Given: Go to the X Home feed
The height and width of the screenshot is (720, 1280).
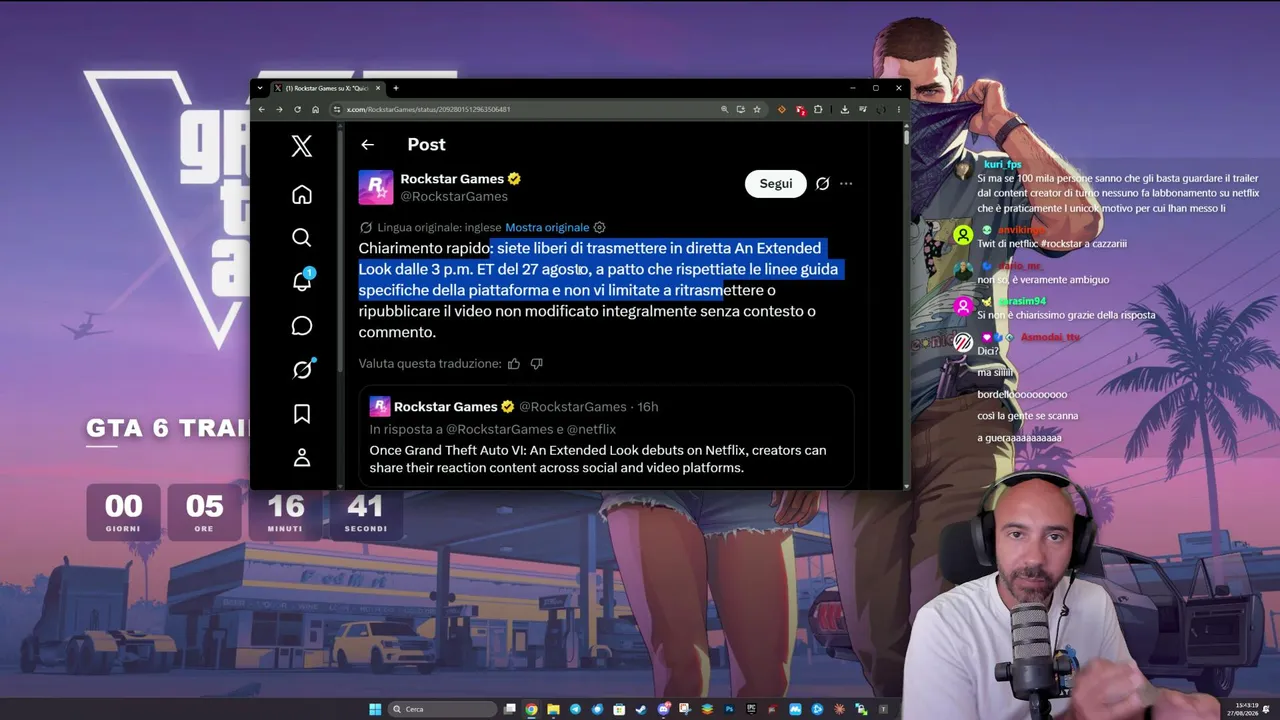Looking at the screenshot, I should pyautogui.click(x=301, y=194).
